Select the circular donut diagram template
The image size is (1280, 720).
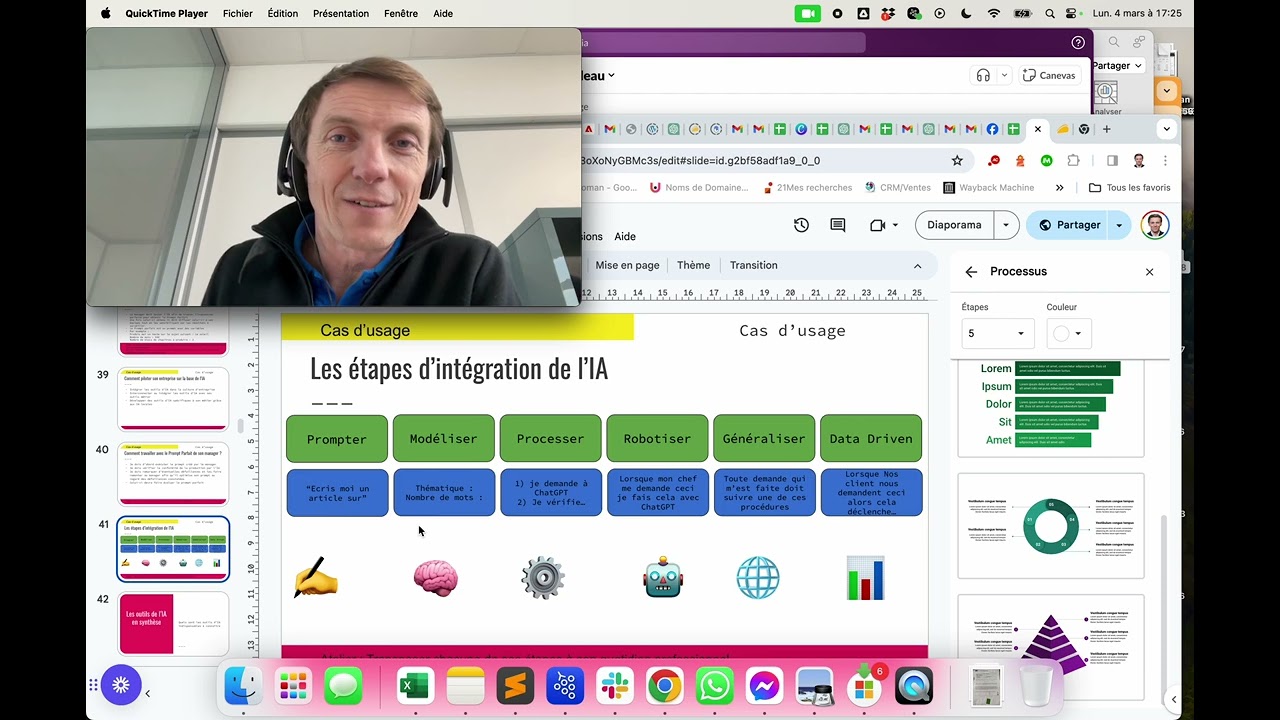coord(1051,526)
